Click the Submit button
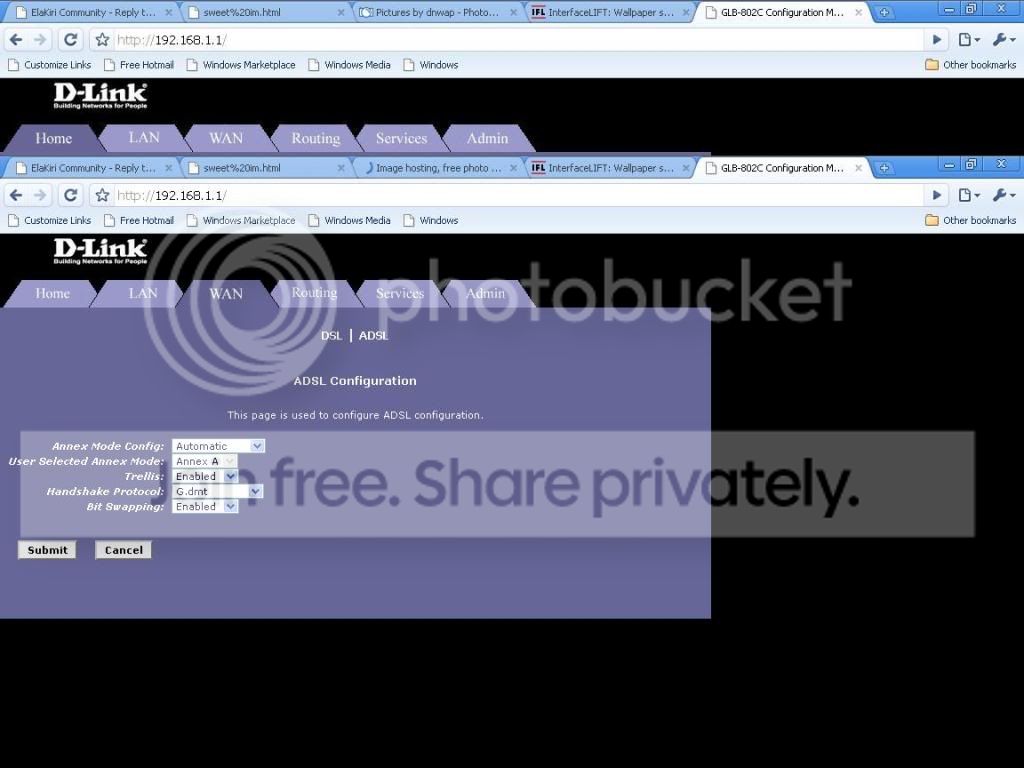Viewport: 1024px width, 768px height. pyautogui.click(x=47, y=550)
